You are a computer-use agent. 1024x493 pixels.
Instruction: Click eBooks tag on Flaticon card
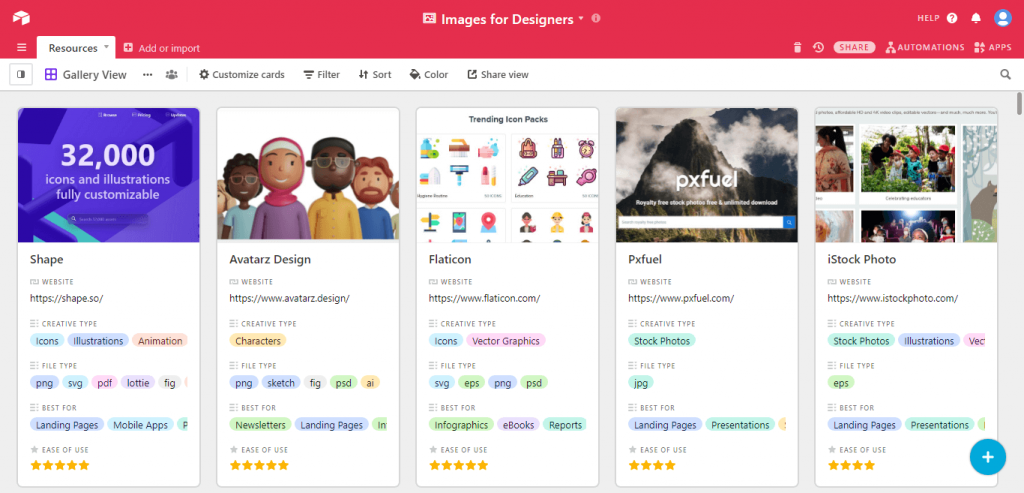pos(519,425)
